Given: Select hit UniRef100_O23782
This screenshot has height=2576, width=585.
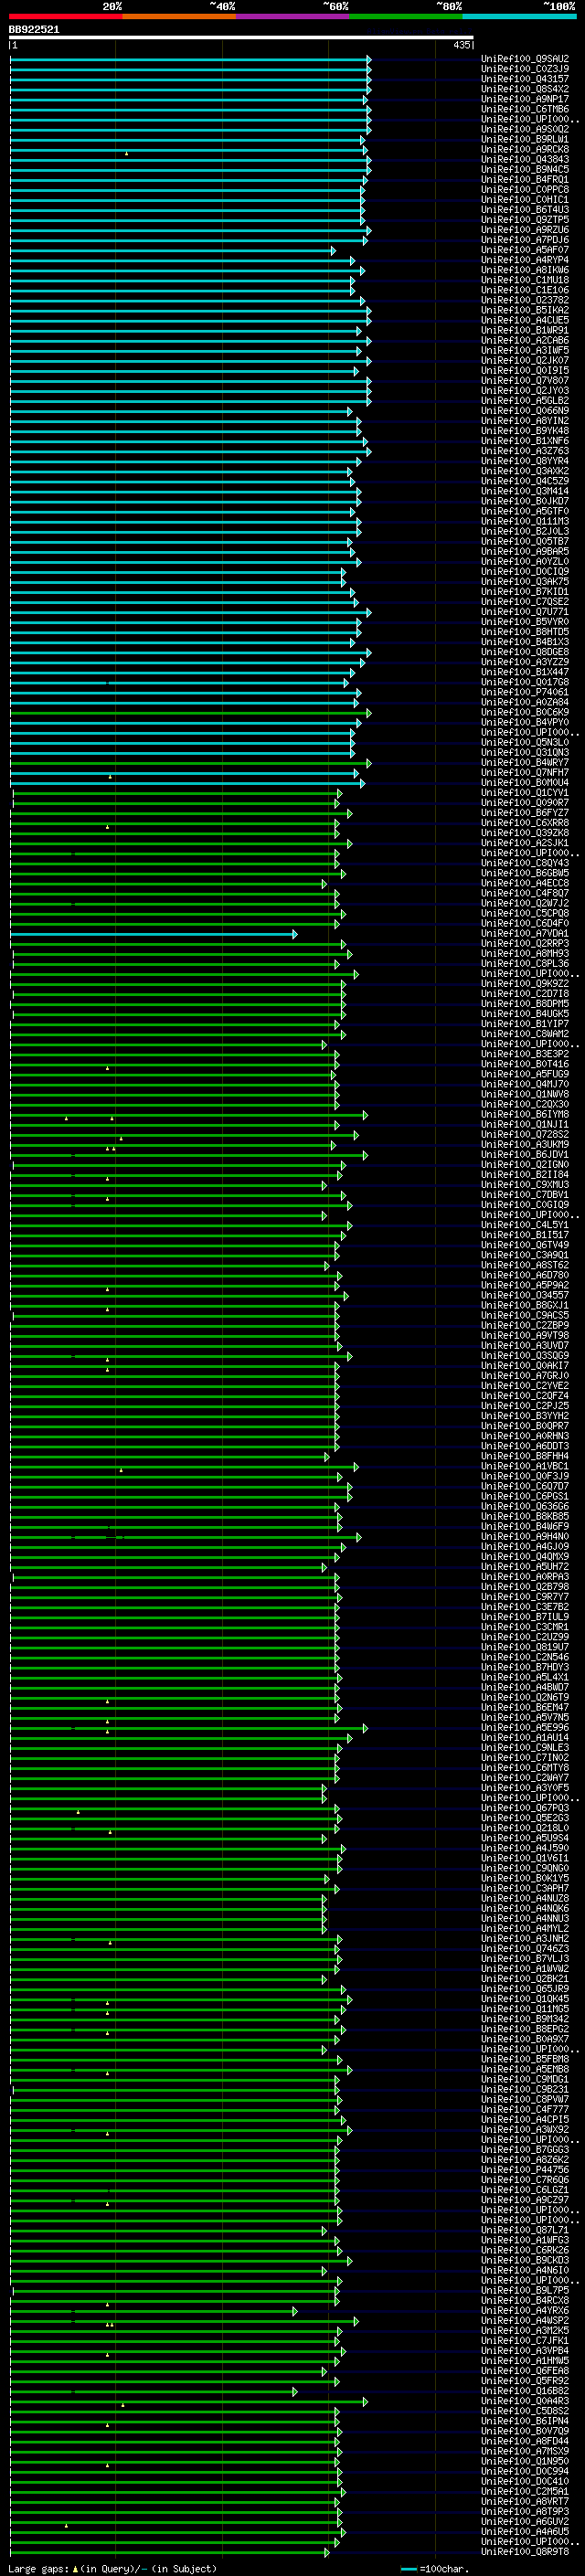Looking at the screenshot, I should (x=525, y=300).
